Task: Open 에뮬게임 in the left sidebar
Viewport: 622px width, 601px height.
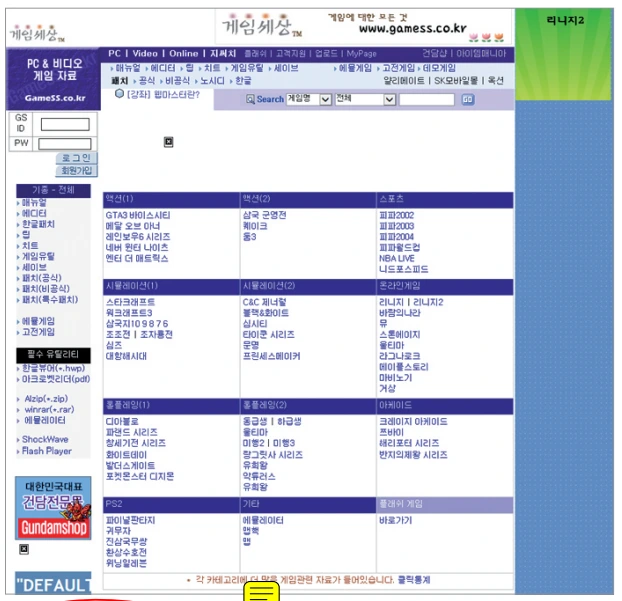Action: [x=38, y=321]
